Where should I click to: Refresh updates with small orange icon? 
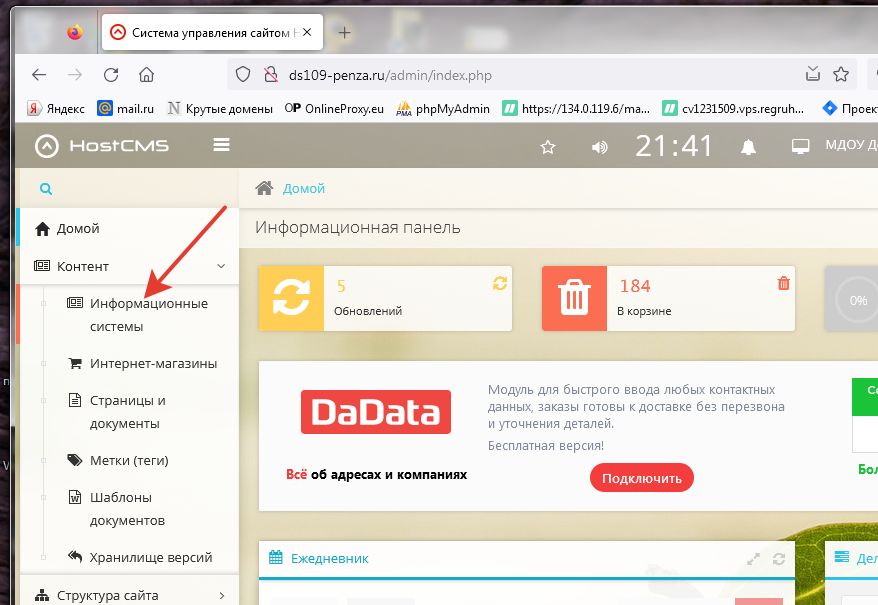point(500,283)
